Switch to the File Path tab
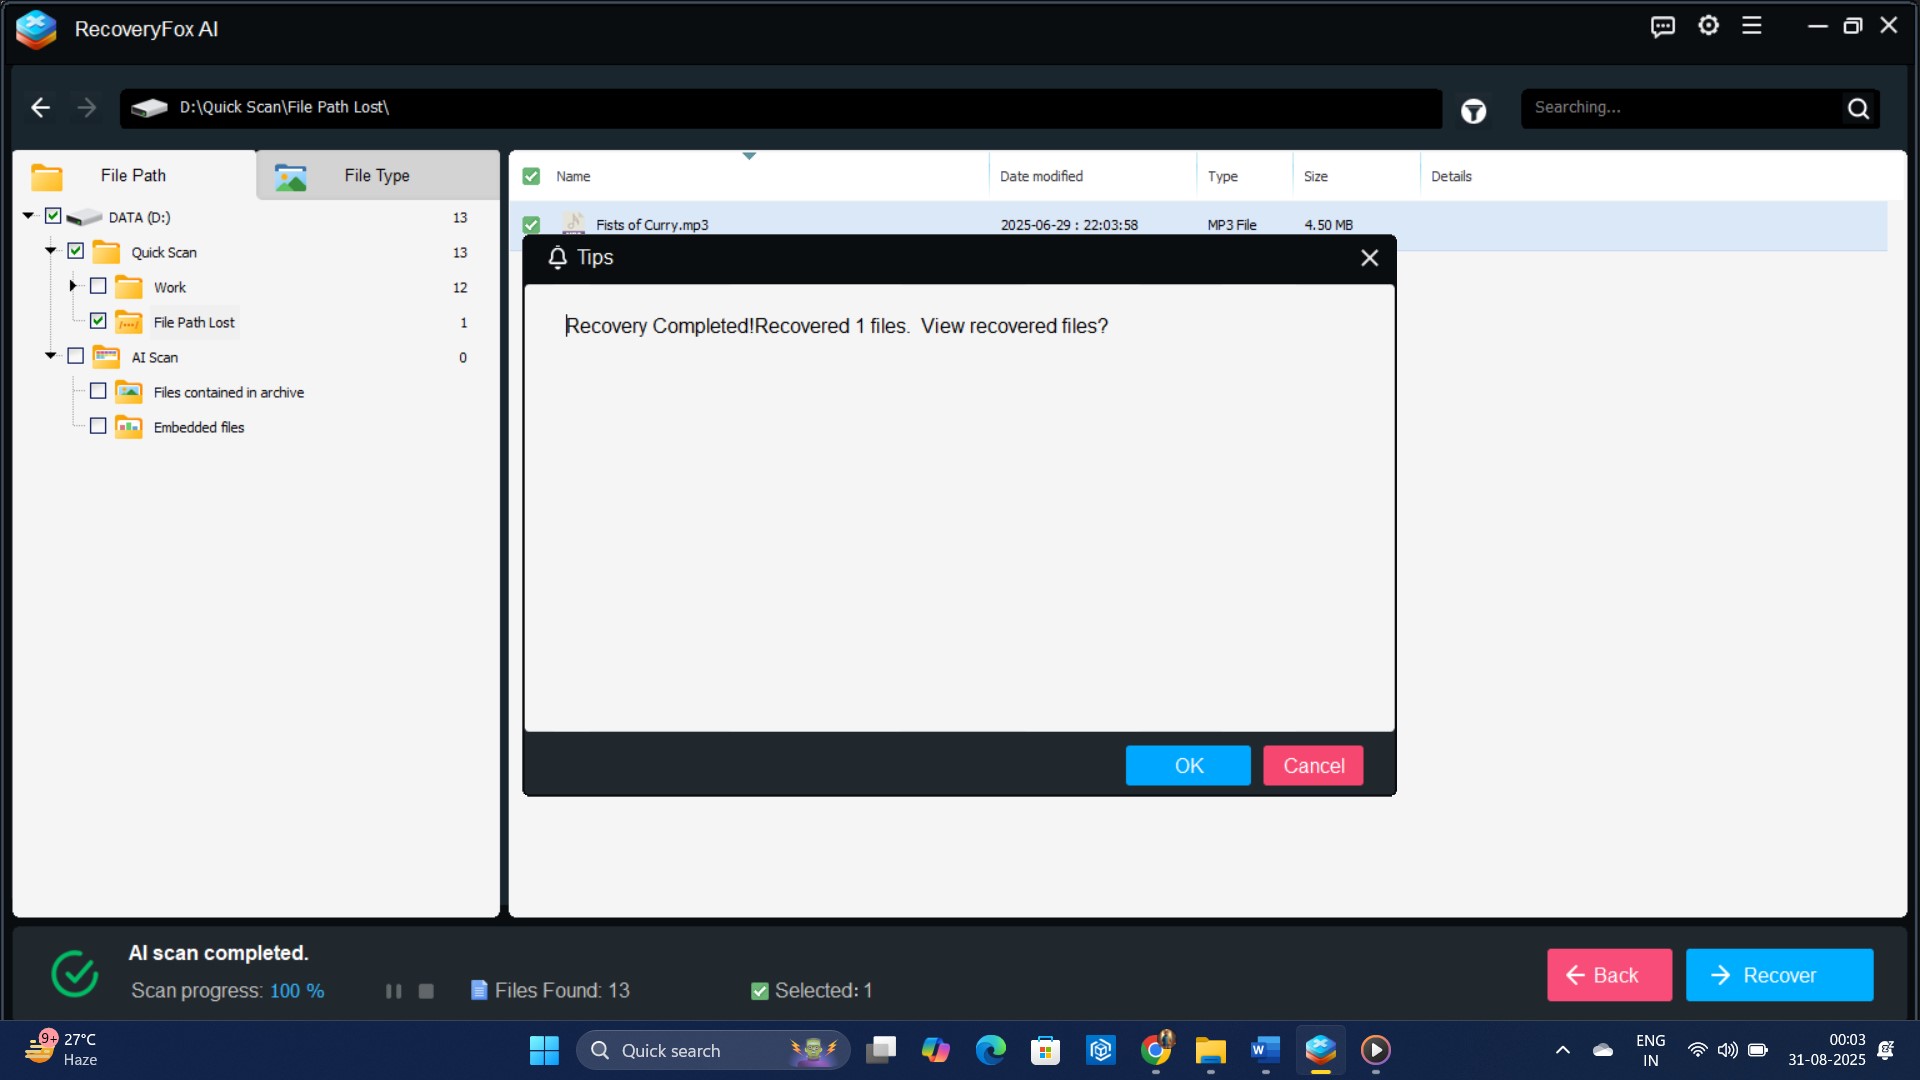The height and width of the screenshot is (1080, 1920). (x=133, y=176)
